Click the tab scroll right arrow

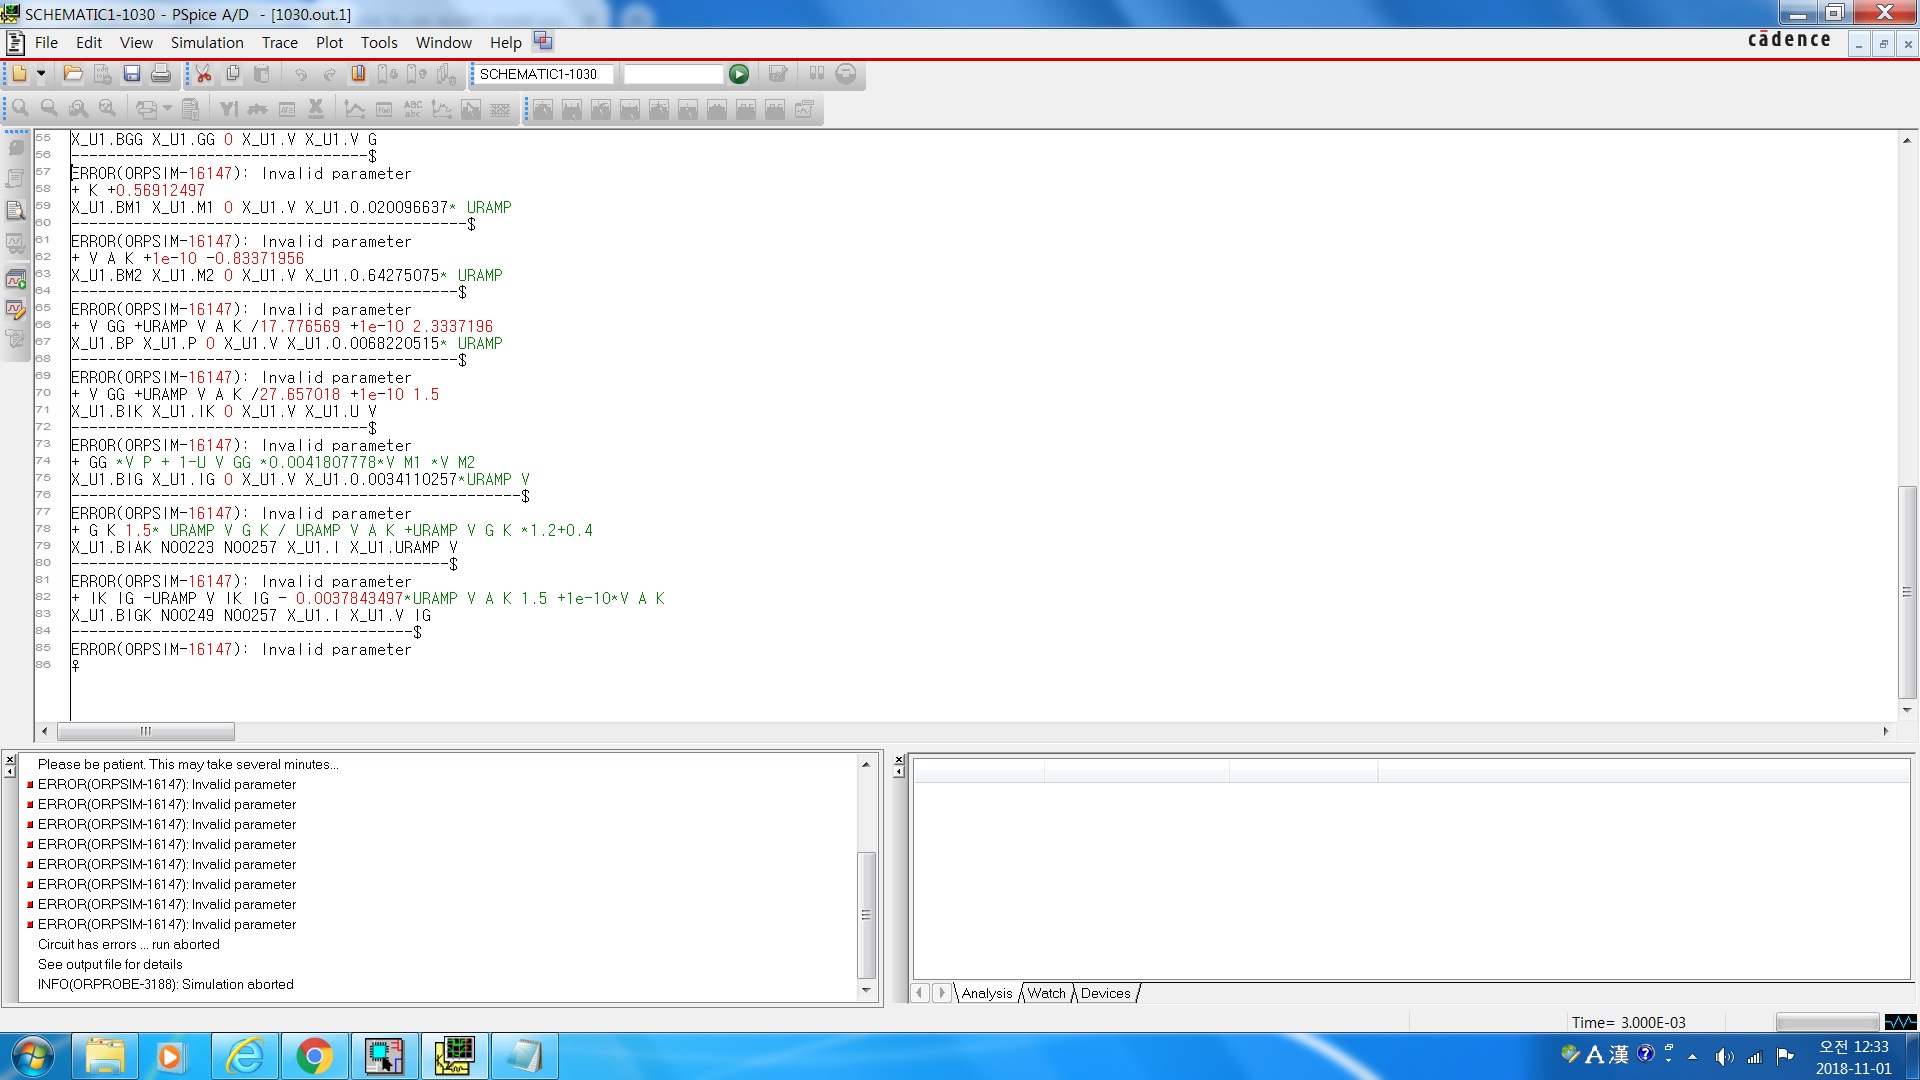click(x=942, y=993)
